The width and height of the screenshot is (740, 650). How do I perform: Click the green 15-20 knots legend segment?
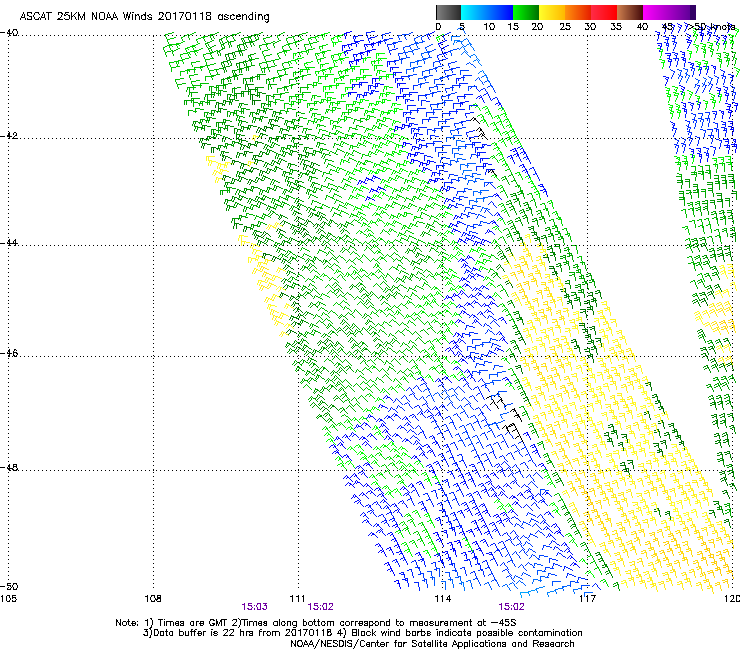(525, 12)
